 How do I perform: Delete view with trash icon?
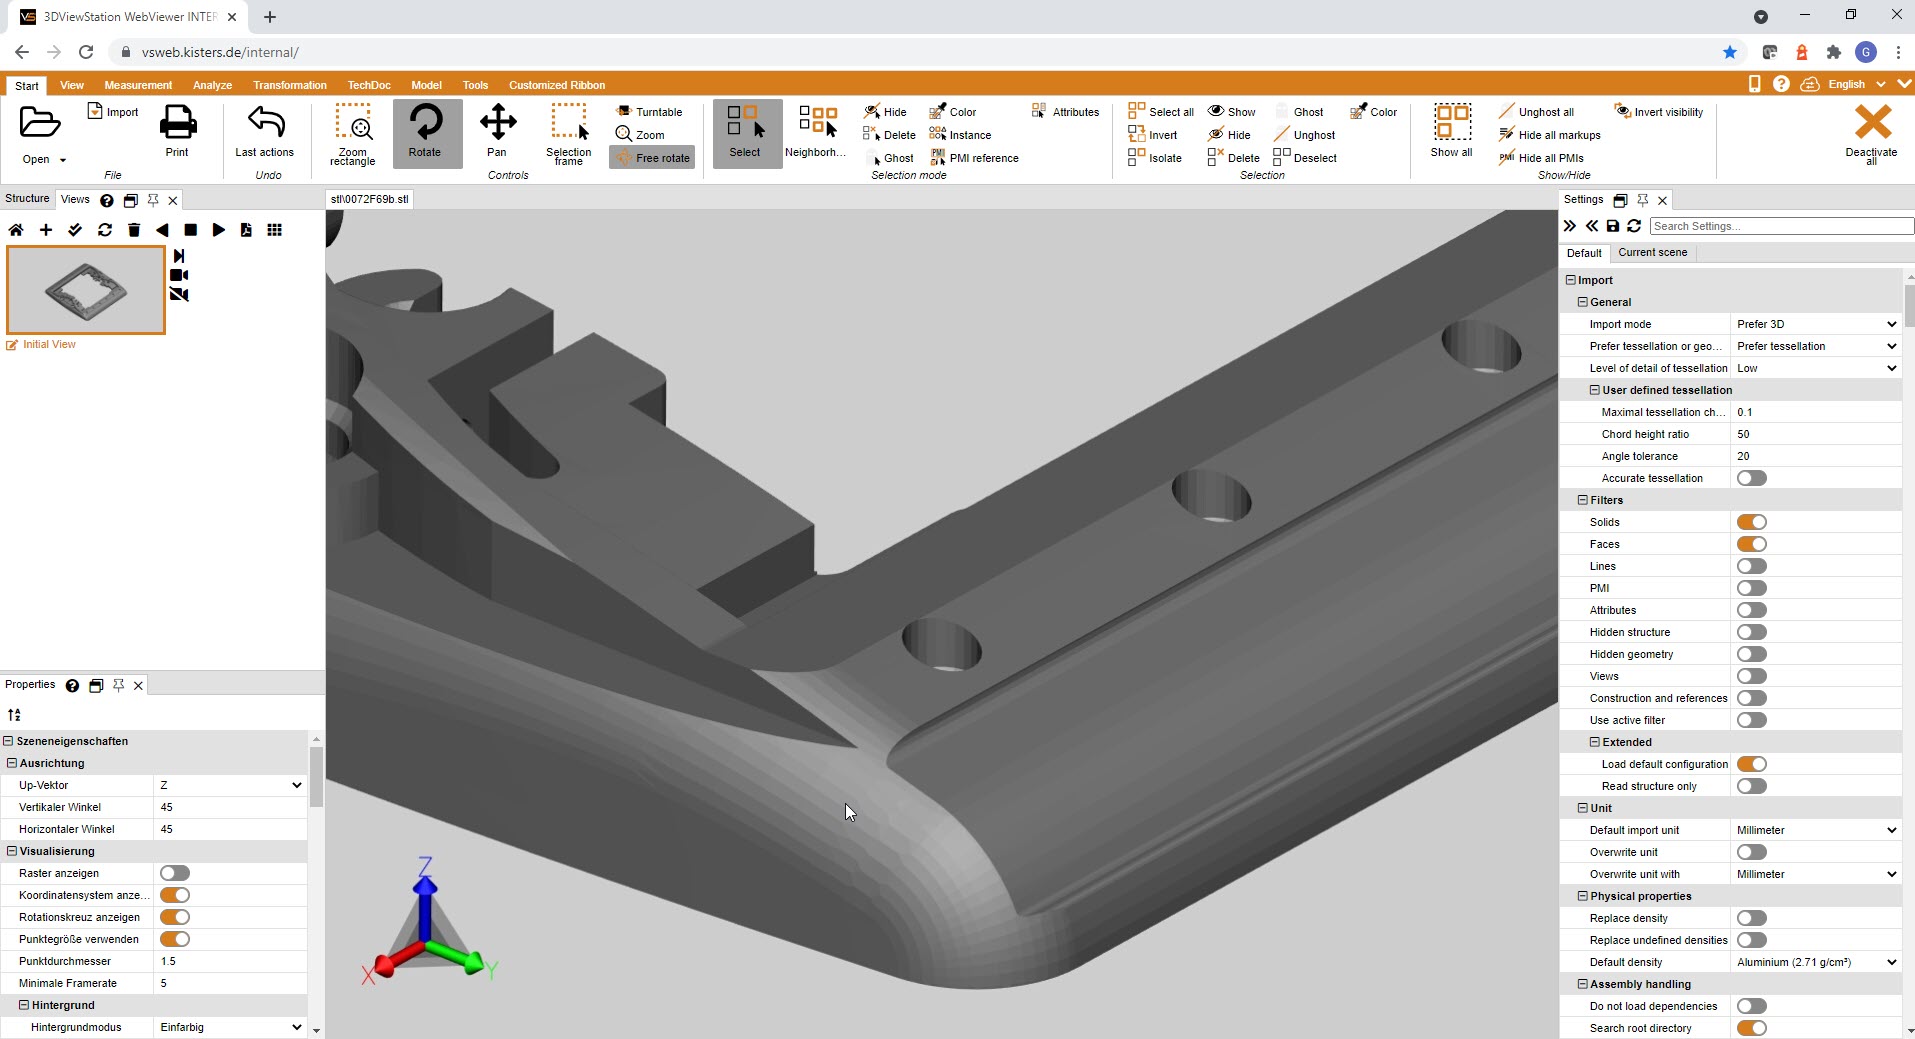(134, 230)
